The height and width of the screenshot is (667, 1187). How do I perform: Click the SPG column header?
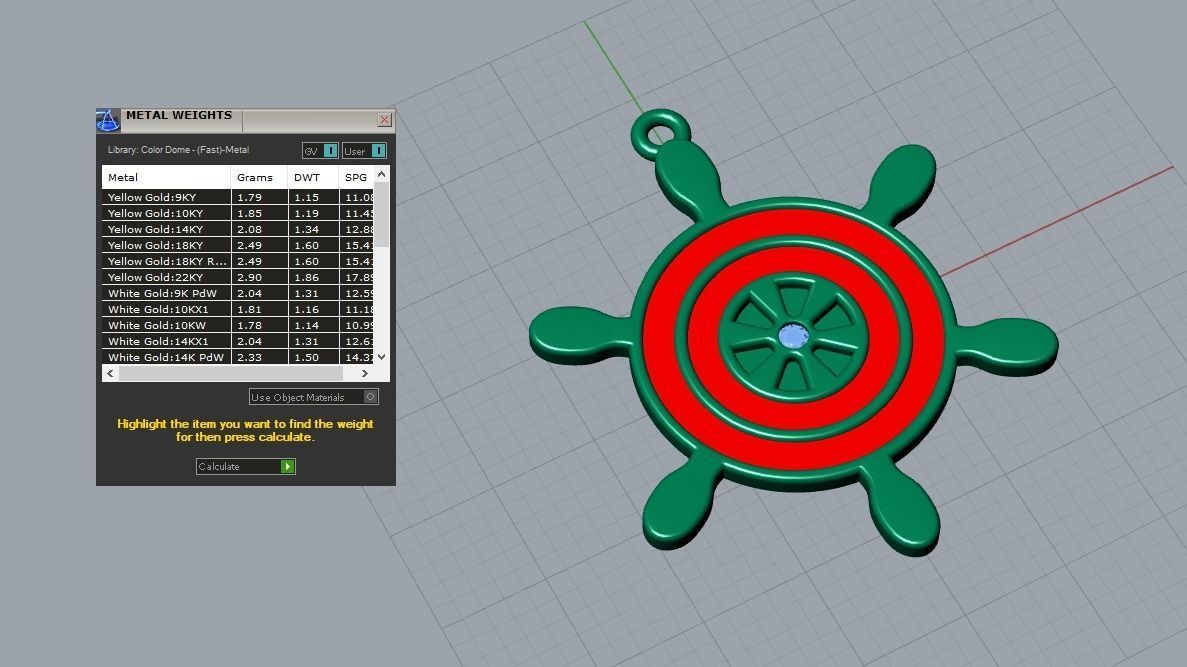pyautogui.click(x=356, y=177)
